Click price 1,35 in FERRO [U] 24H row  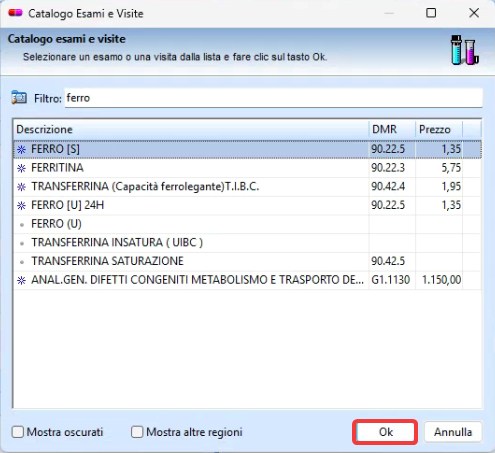tap(451, 205)
